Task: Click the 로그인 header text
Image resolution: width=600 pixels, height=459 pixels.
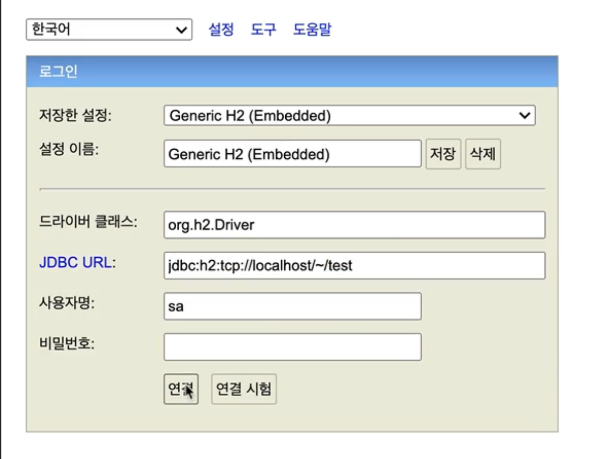Action: [58, 72]
